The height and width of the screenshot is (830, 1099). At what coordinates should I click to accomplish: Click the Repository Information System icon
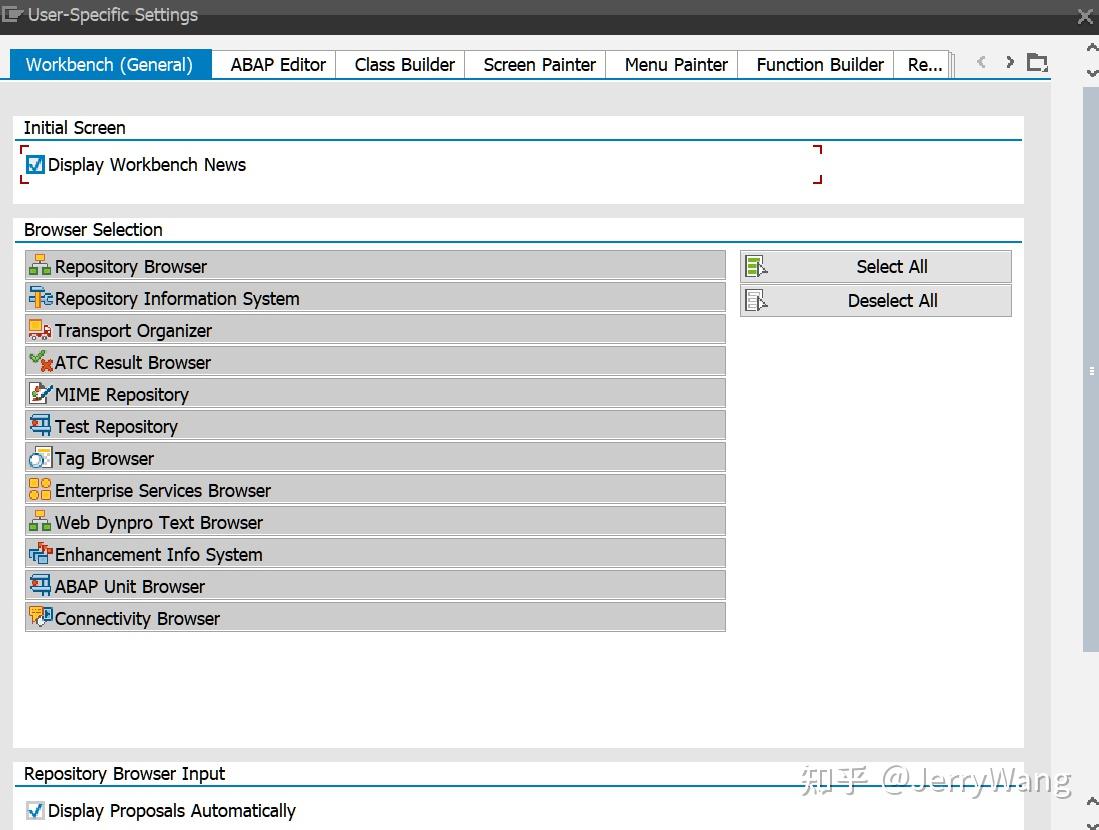pos(38,298)
